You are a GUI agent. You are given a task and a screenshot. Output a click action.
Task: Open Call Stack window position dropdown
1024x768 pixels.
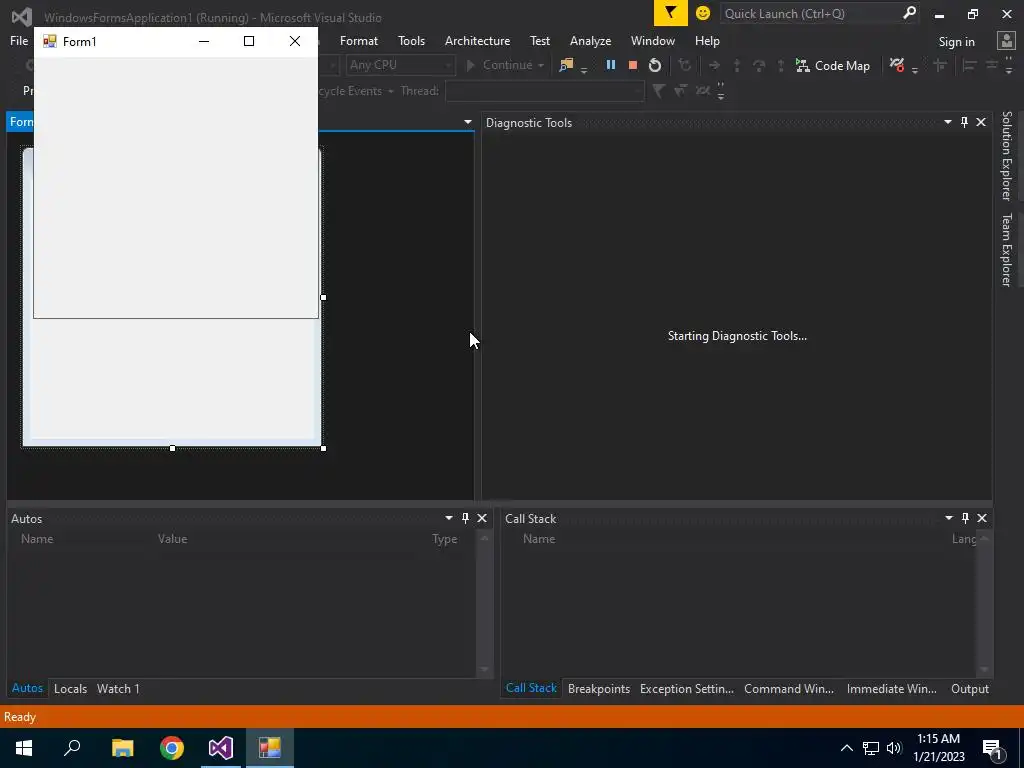click(949, 518)
